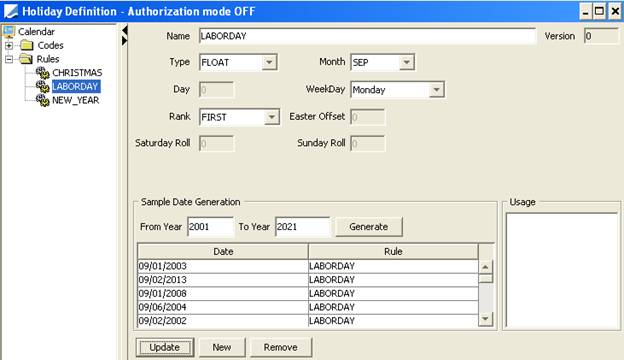Click the gear icon beside LABORDAY
624x360 pixels.
pyautogui.click(x=43, y=86)
